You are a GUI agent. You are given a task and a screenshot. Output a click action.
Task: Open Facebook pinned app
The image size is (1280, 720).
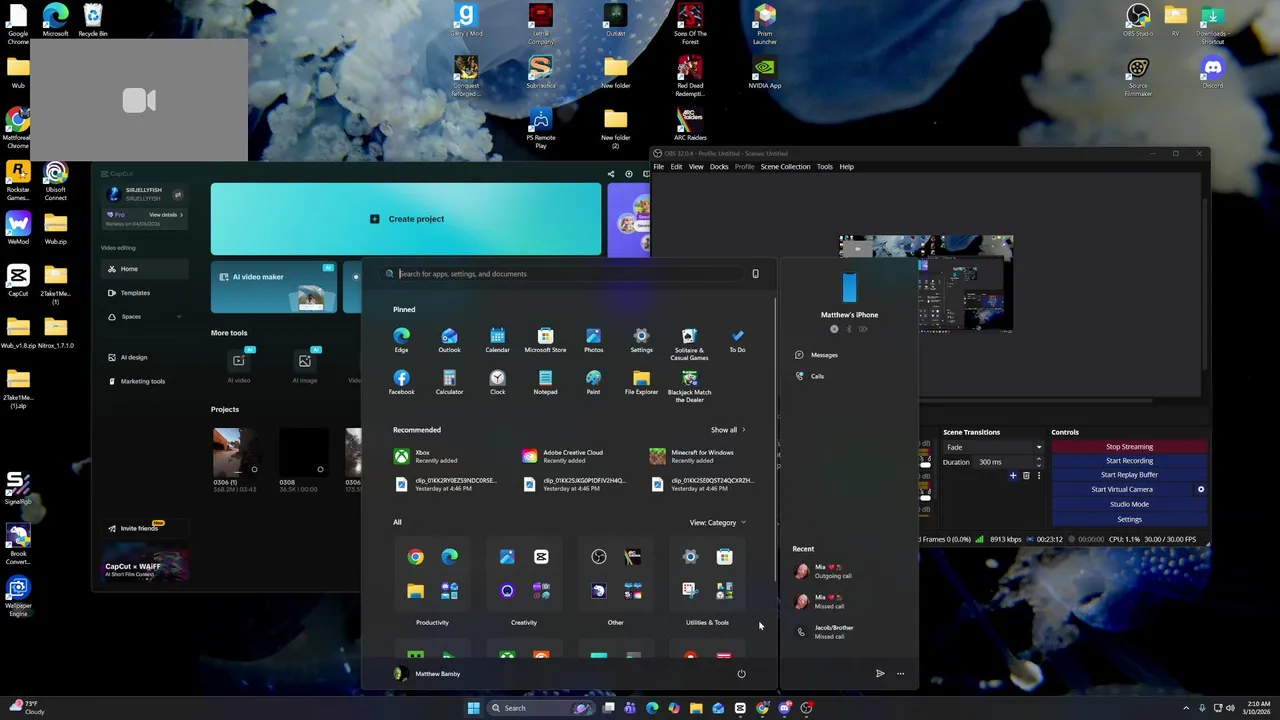[401, 382]
